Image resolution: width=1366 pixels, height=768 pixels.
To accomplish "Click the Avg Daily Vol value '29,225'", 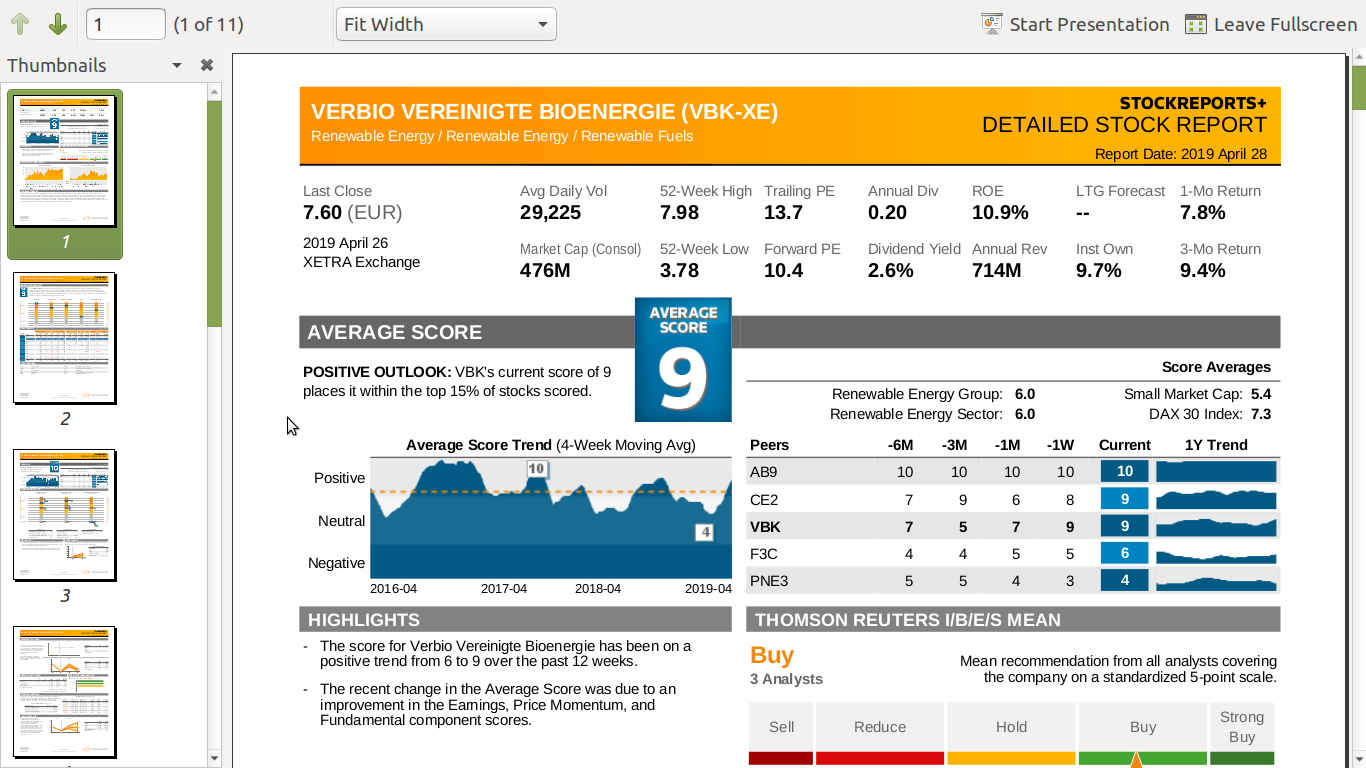I will (550, 212).
